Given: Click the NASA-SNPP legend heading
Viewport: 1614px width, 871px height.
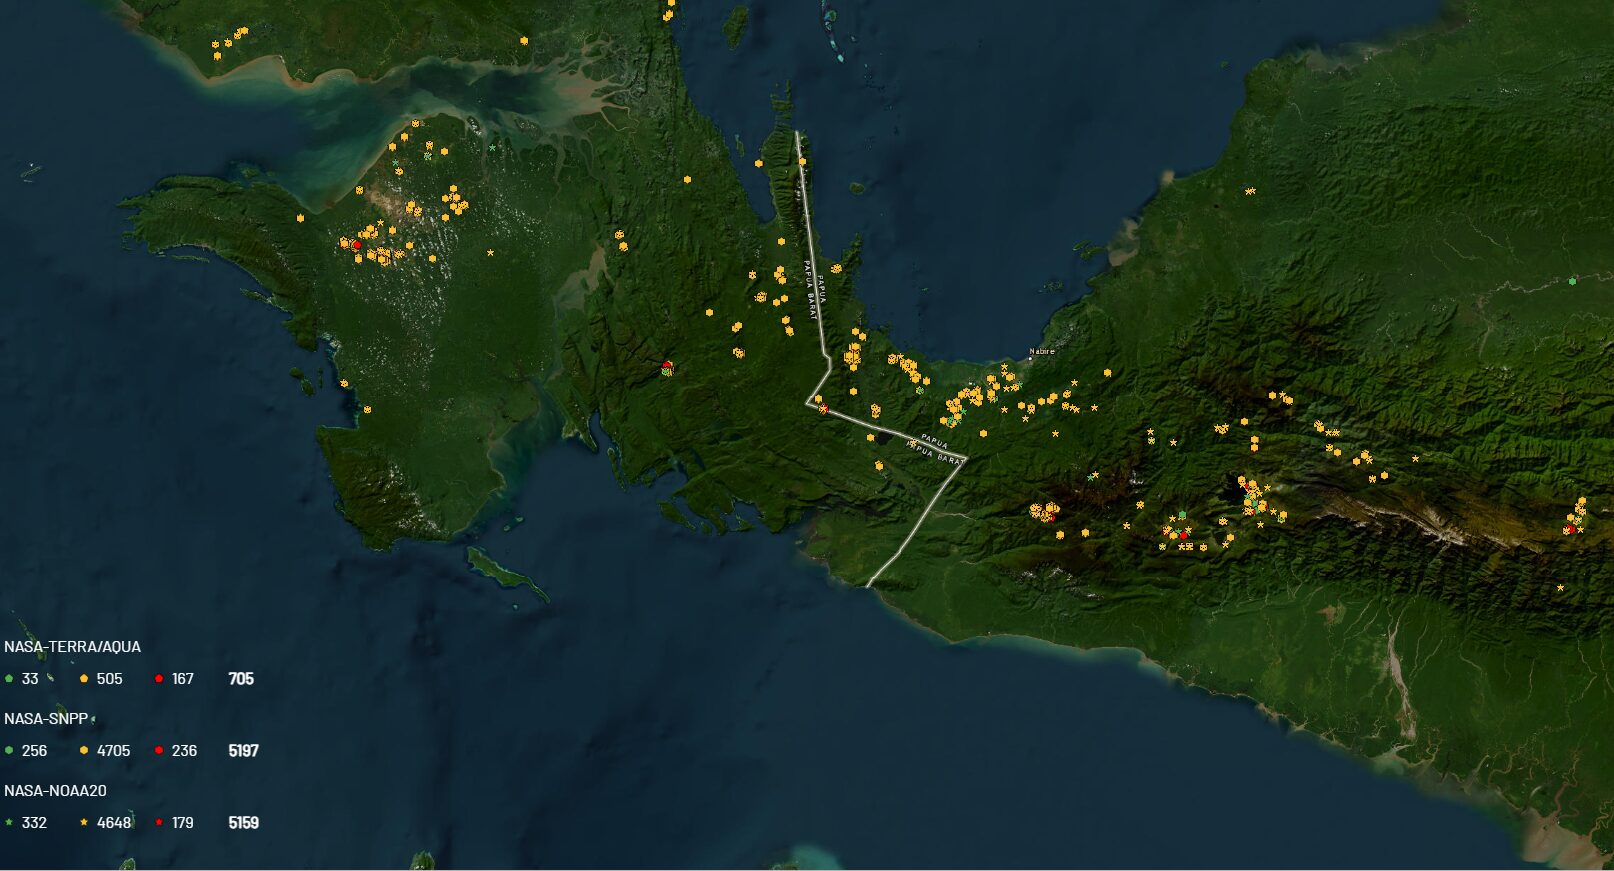Looking at the screenshot, I should tap(46, 719).
